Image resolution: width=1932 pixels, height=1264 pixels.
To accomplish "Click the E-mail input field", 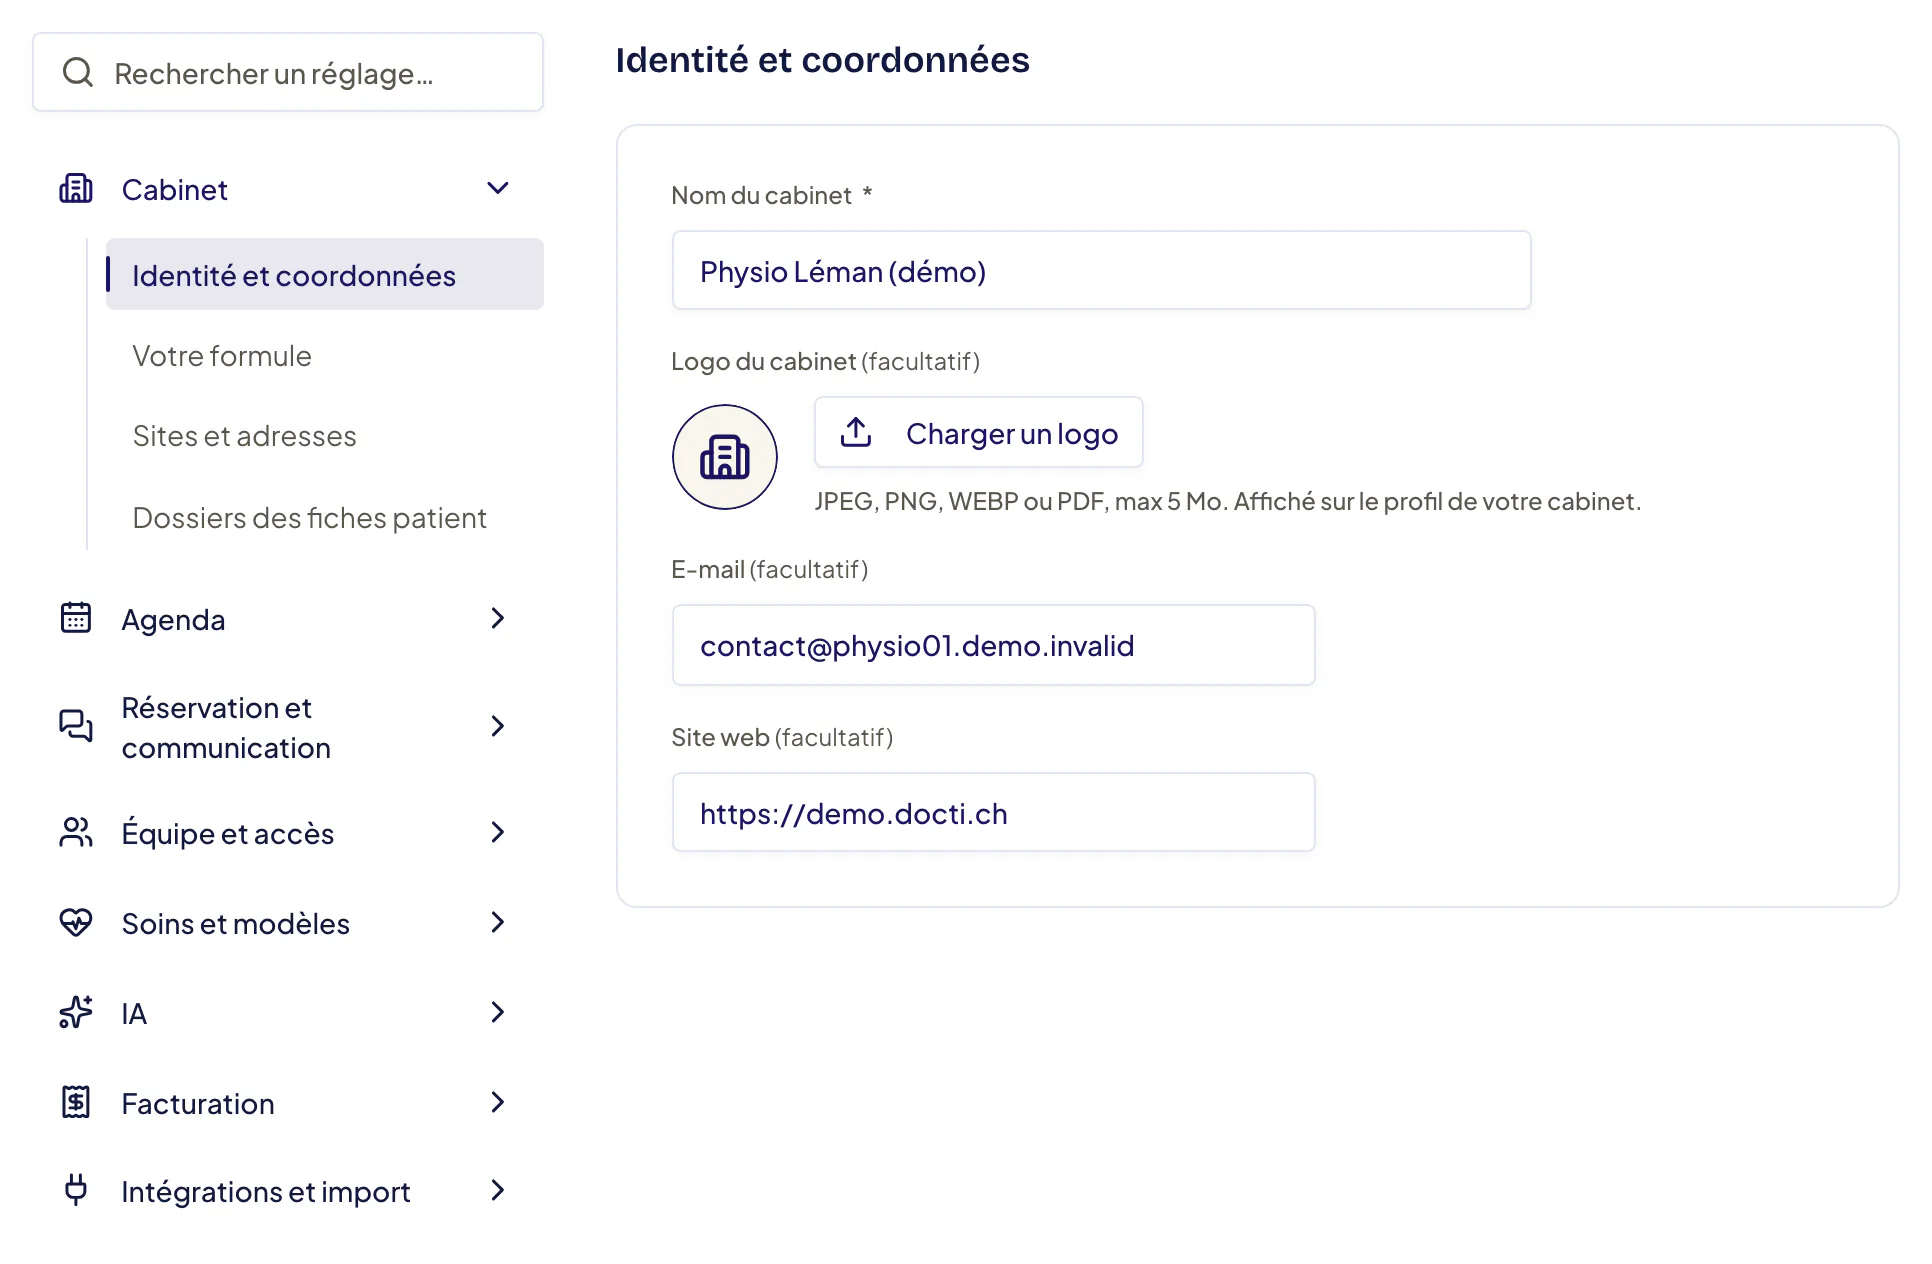I will click(993, 645).
